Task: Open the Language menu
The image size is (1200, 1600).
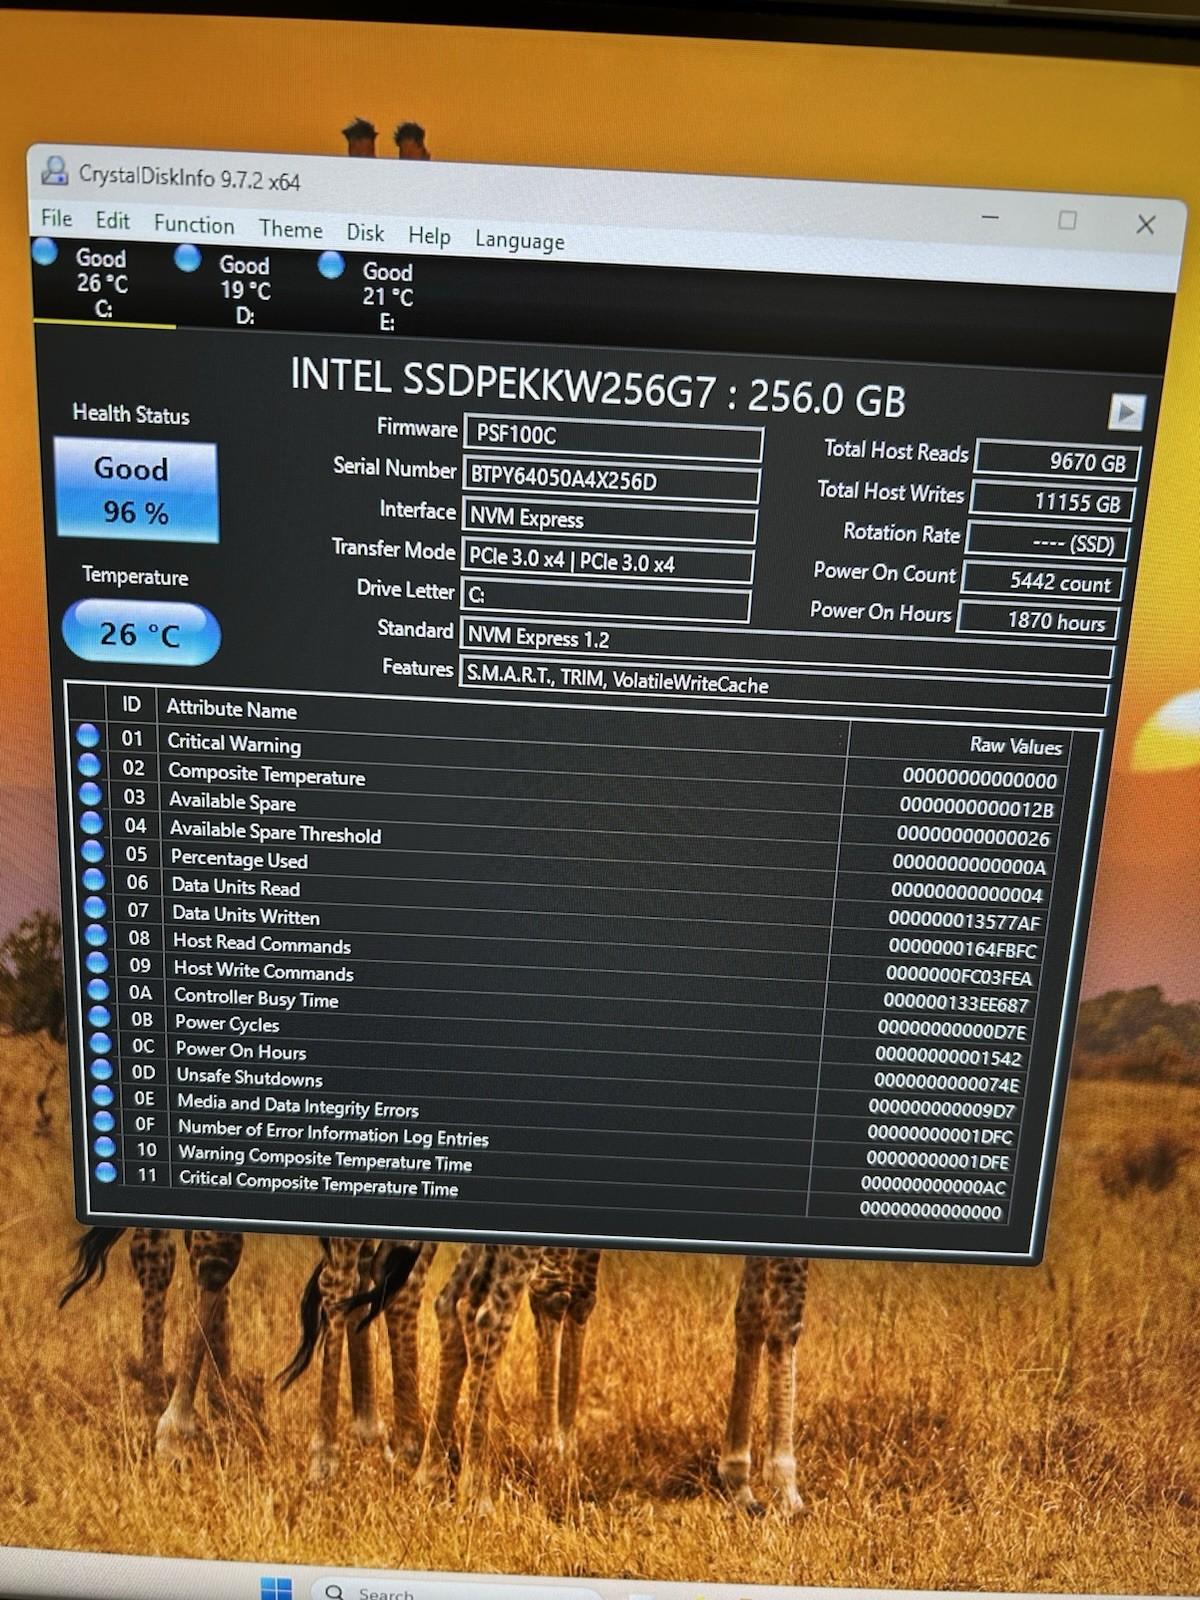Action: (519, 240)
